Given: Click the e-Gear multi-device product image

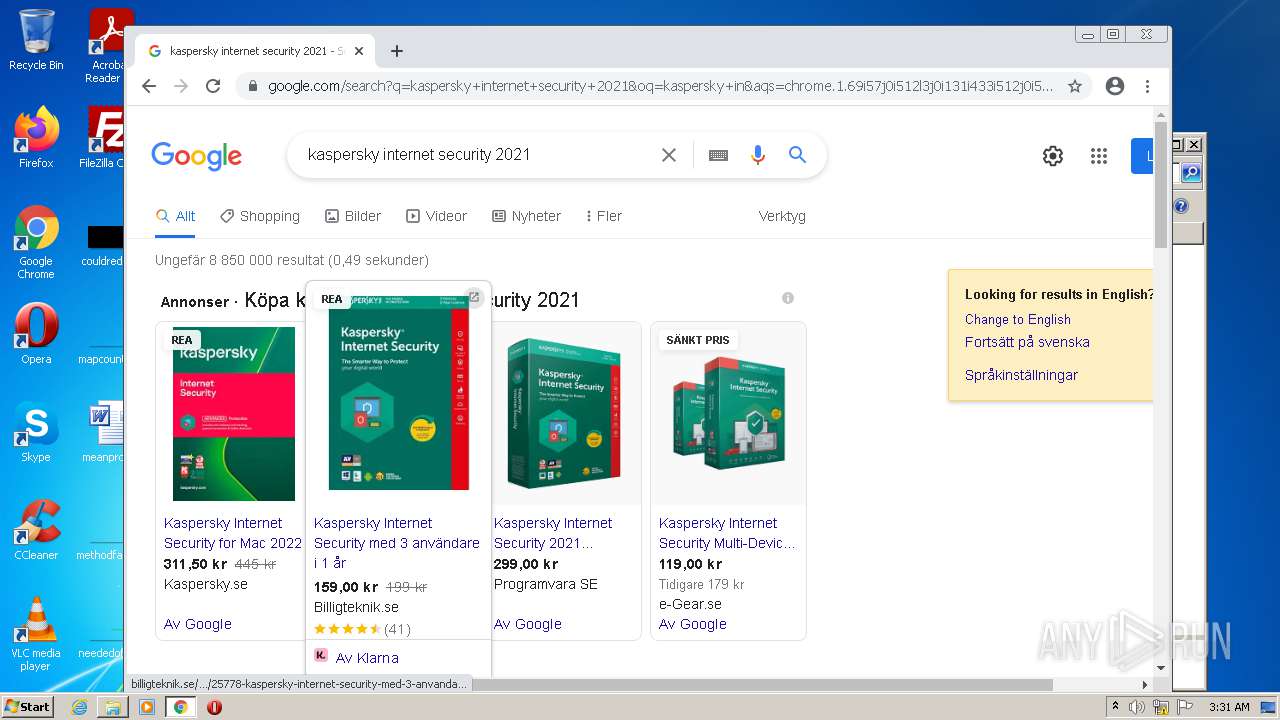Looking at the screenshot, I should [x=728, y=413].
